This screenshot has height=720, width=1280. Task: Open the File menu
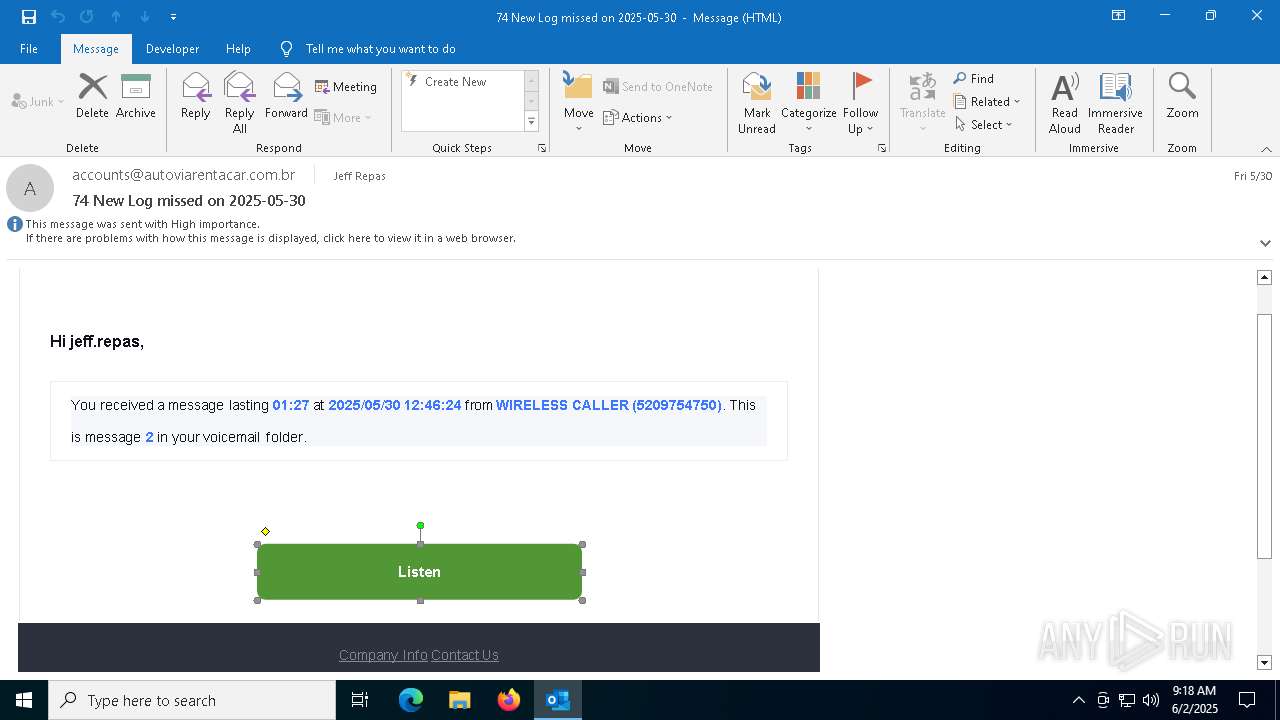click(x=29, y=48)
